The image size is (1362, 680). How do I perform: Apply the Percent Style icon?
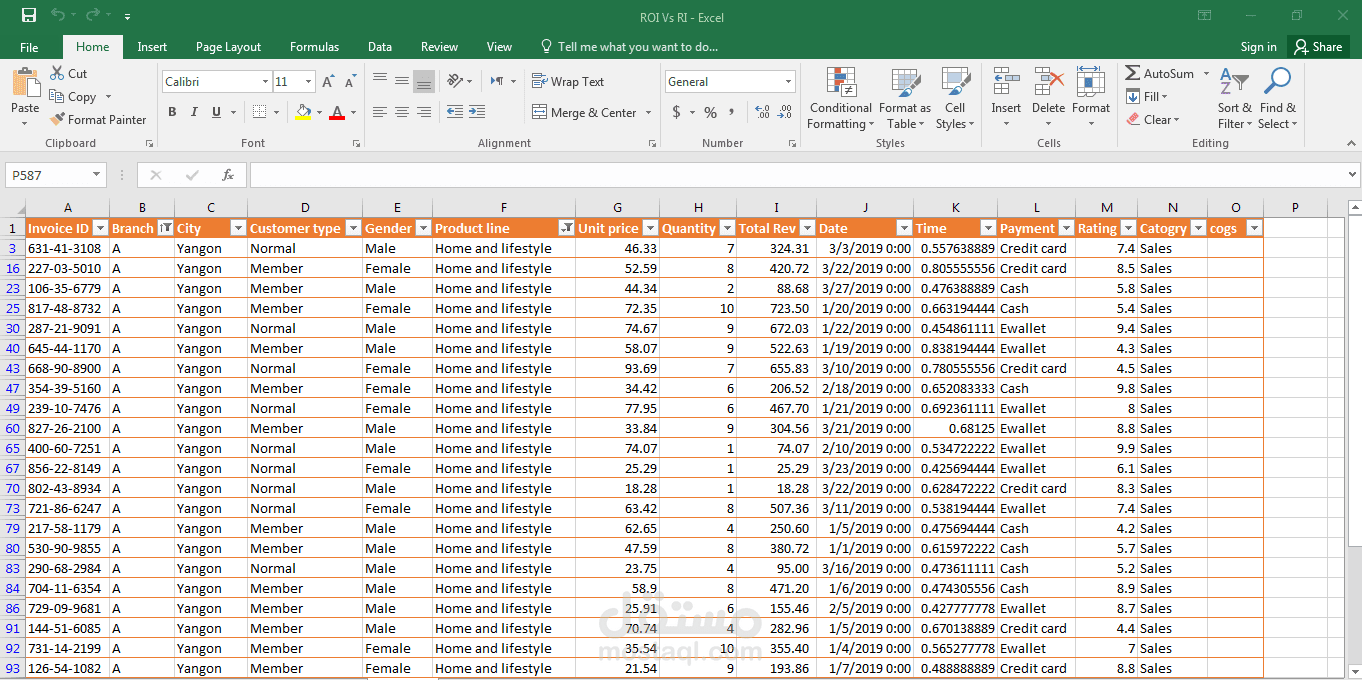(x=710, y=112)
